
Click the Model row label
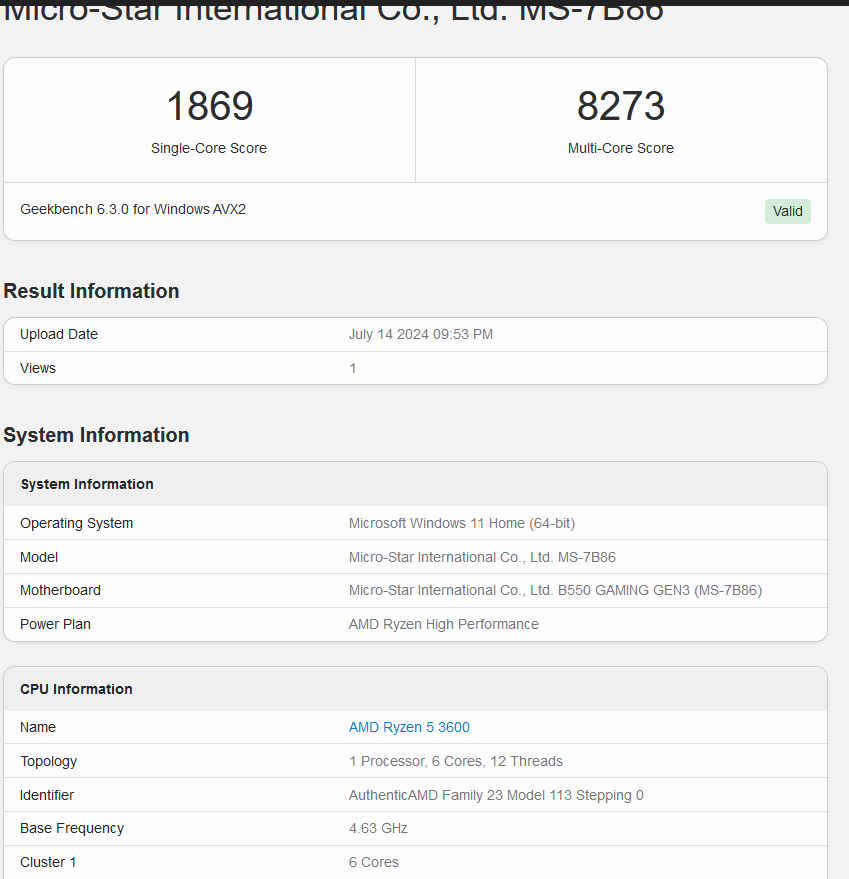click(x=39, y=557)
